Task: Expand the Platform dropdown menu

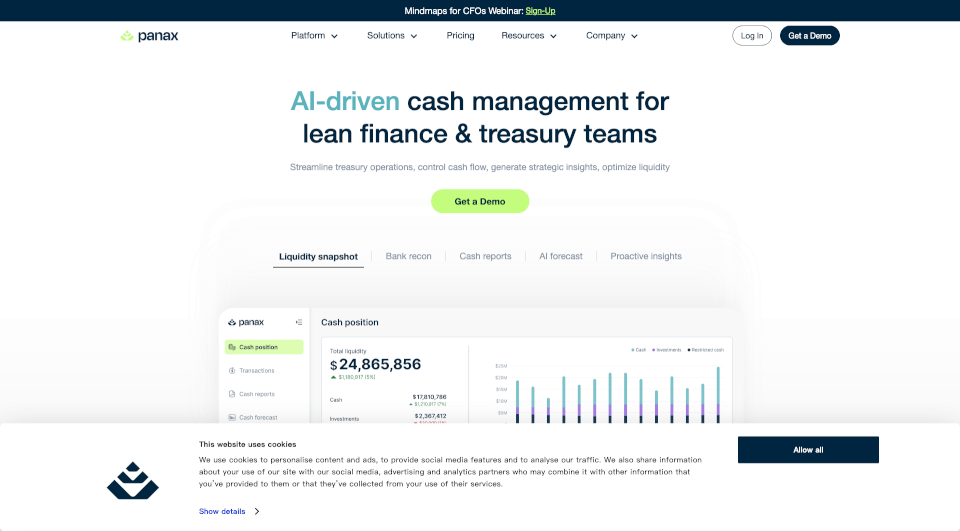Action: [x=314, y=36]
